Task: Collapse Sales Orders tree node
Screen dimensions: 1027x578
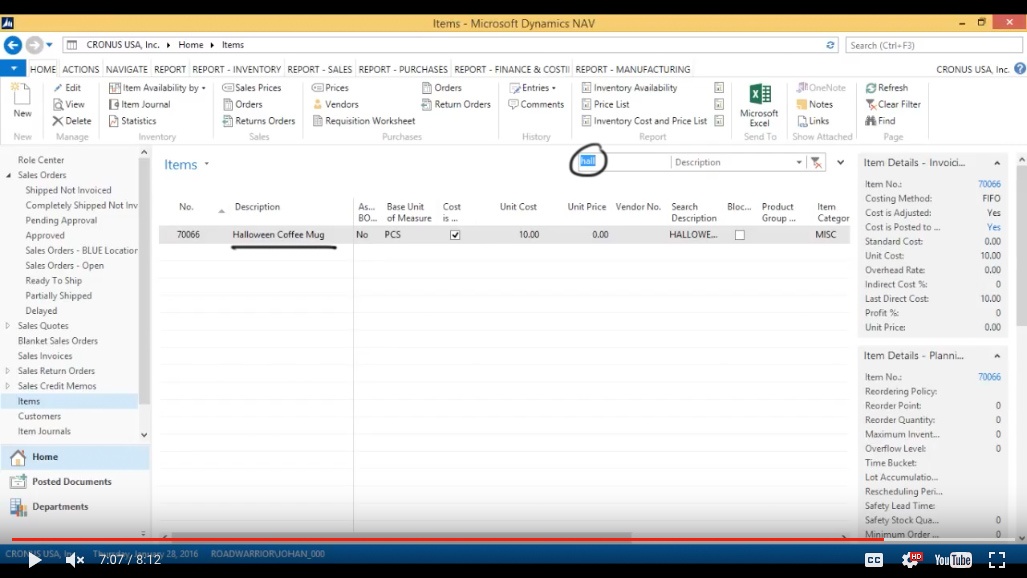Action: [9, 175]
